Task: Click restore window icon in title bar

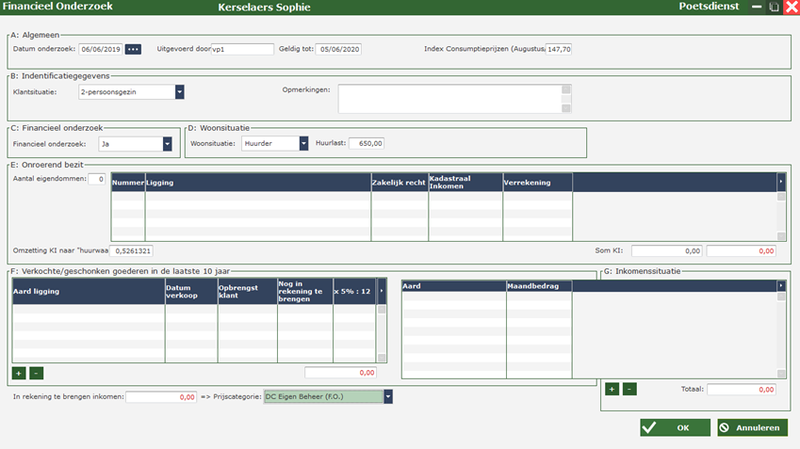Action: point(773,7)
